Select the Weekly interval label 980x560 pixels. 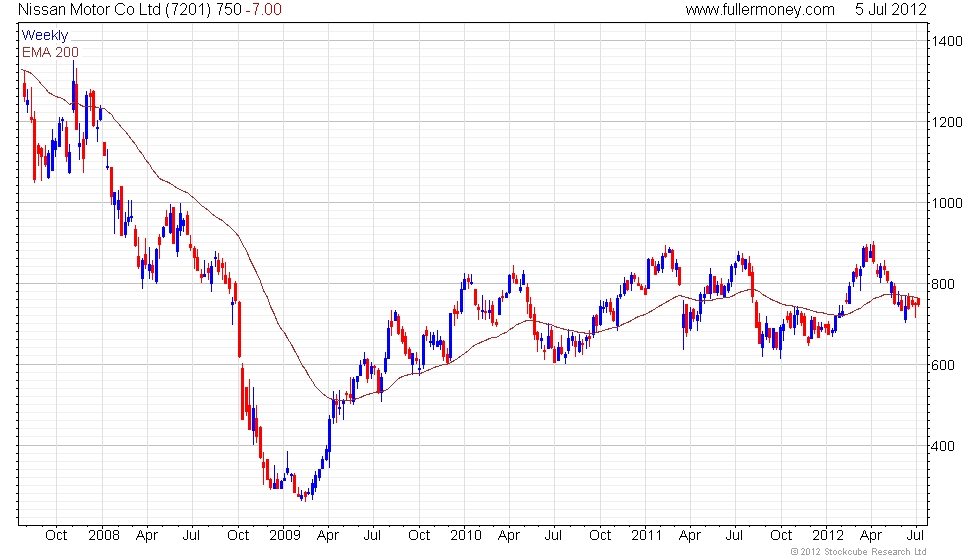tap(45, 36)
